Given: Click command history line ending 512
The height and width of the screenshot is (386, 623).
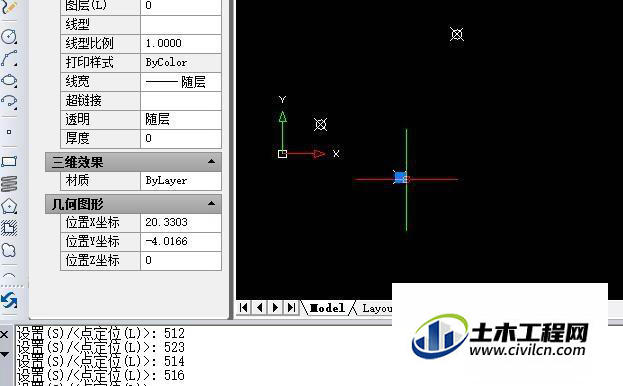Looking at the screenshot, I should [101, 333].
